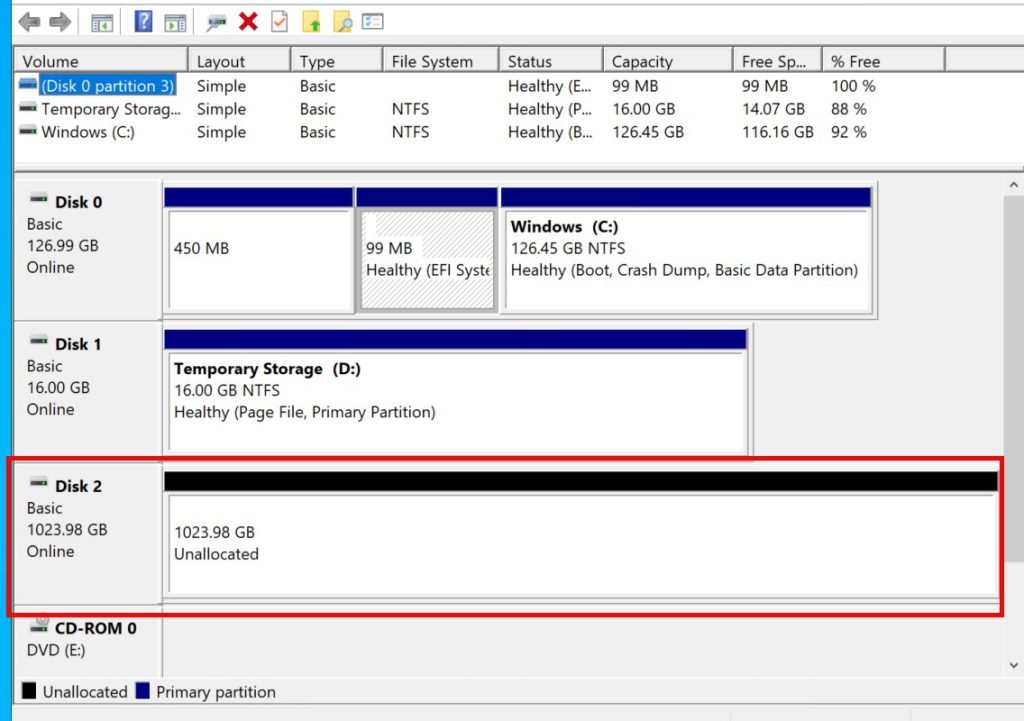1024x721 pixels.
Task: Select the Disk 0 header panel
Action: coord(88,250)
